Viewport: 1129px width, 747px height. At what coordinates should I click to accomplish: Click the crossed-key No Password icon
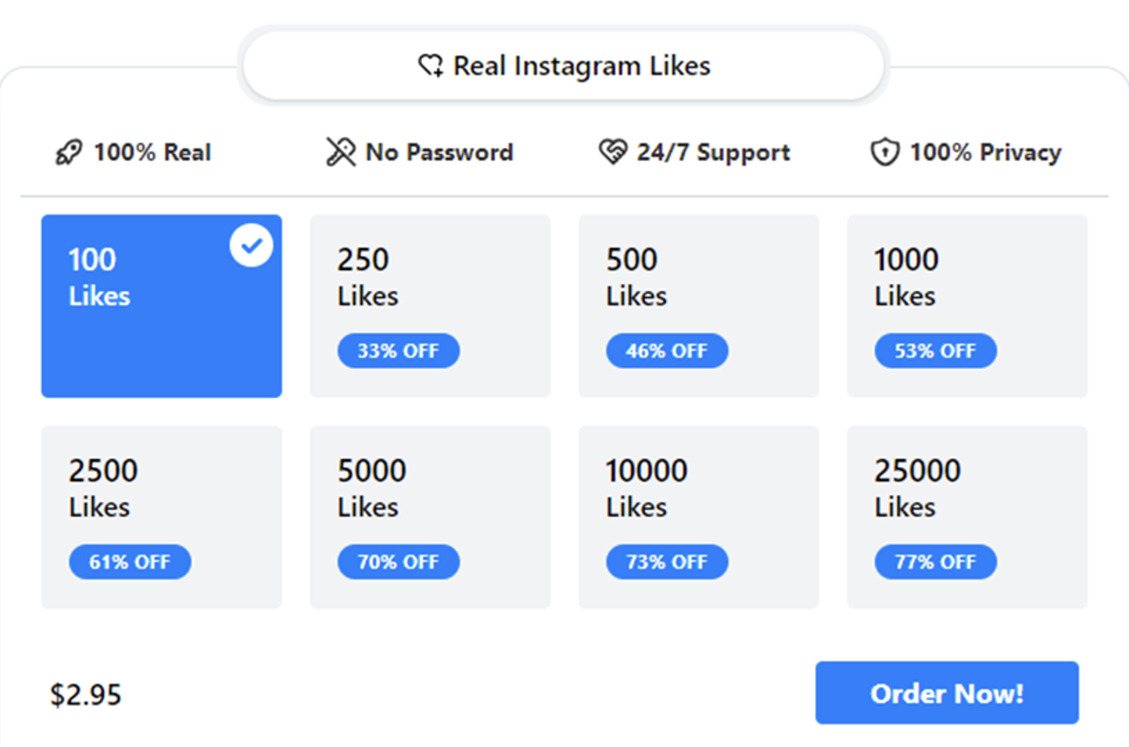pyautogui.click(x=341, y=152)
